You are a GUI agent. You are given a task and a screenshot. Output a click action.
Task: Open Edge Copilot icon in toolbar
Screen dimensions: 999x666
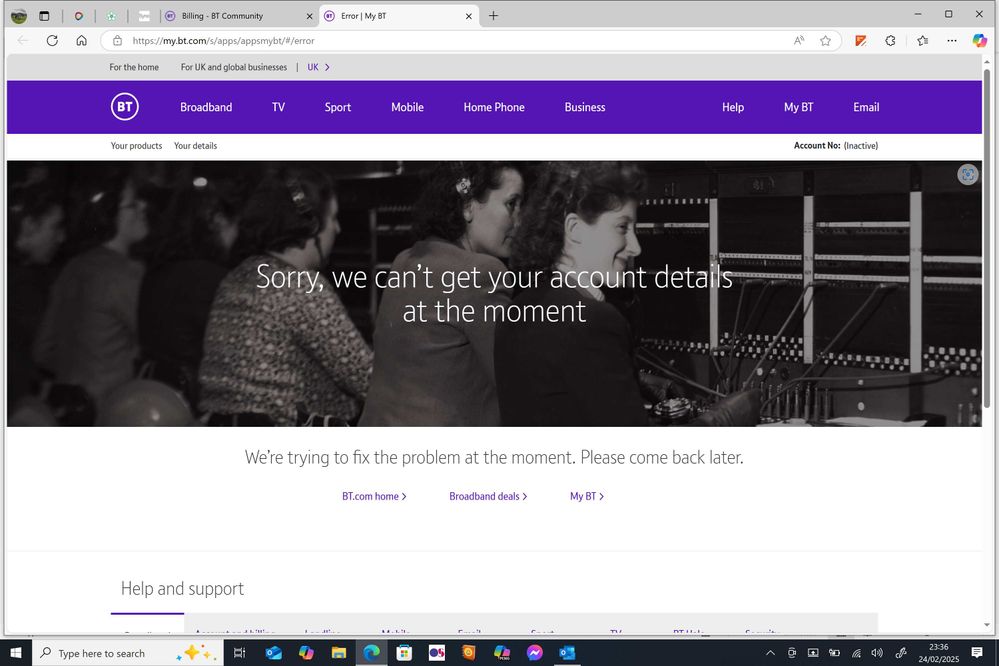coord(979,41)
